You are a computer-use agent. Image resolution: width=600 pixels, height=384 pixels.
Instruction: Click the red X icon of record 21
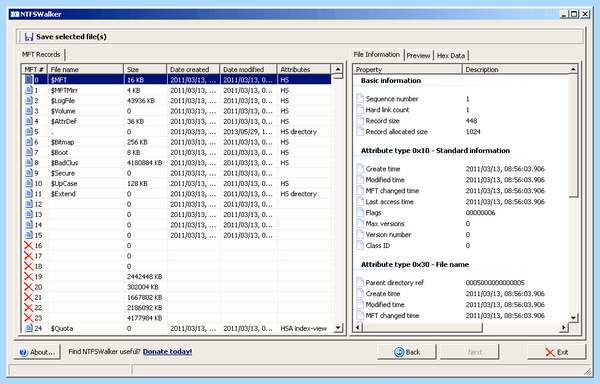coord(29,297)
